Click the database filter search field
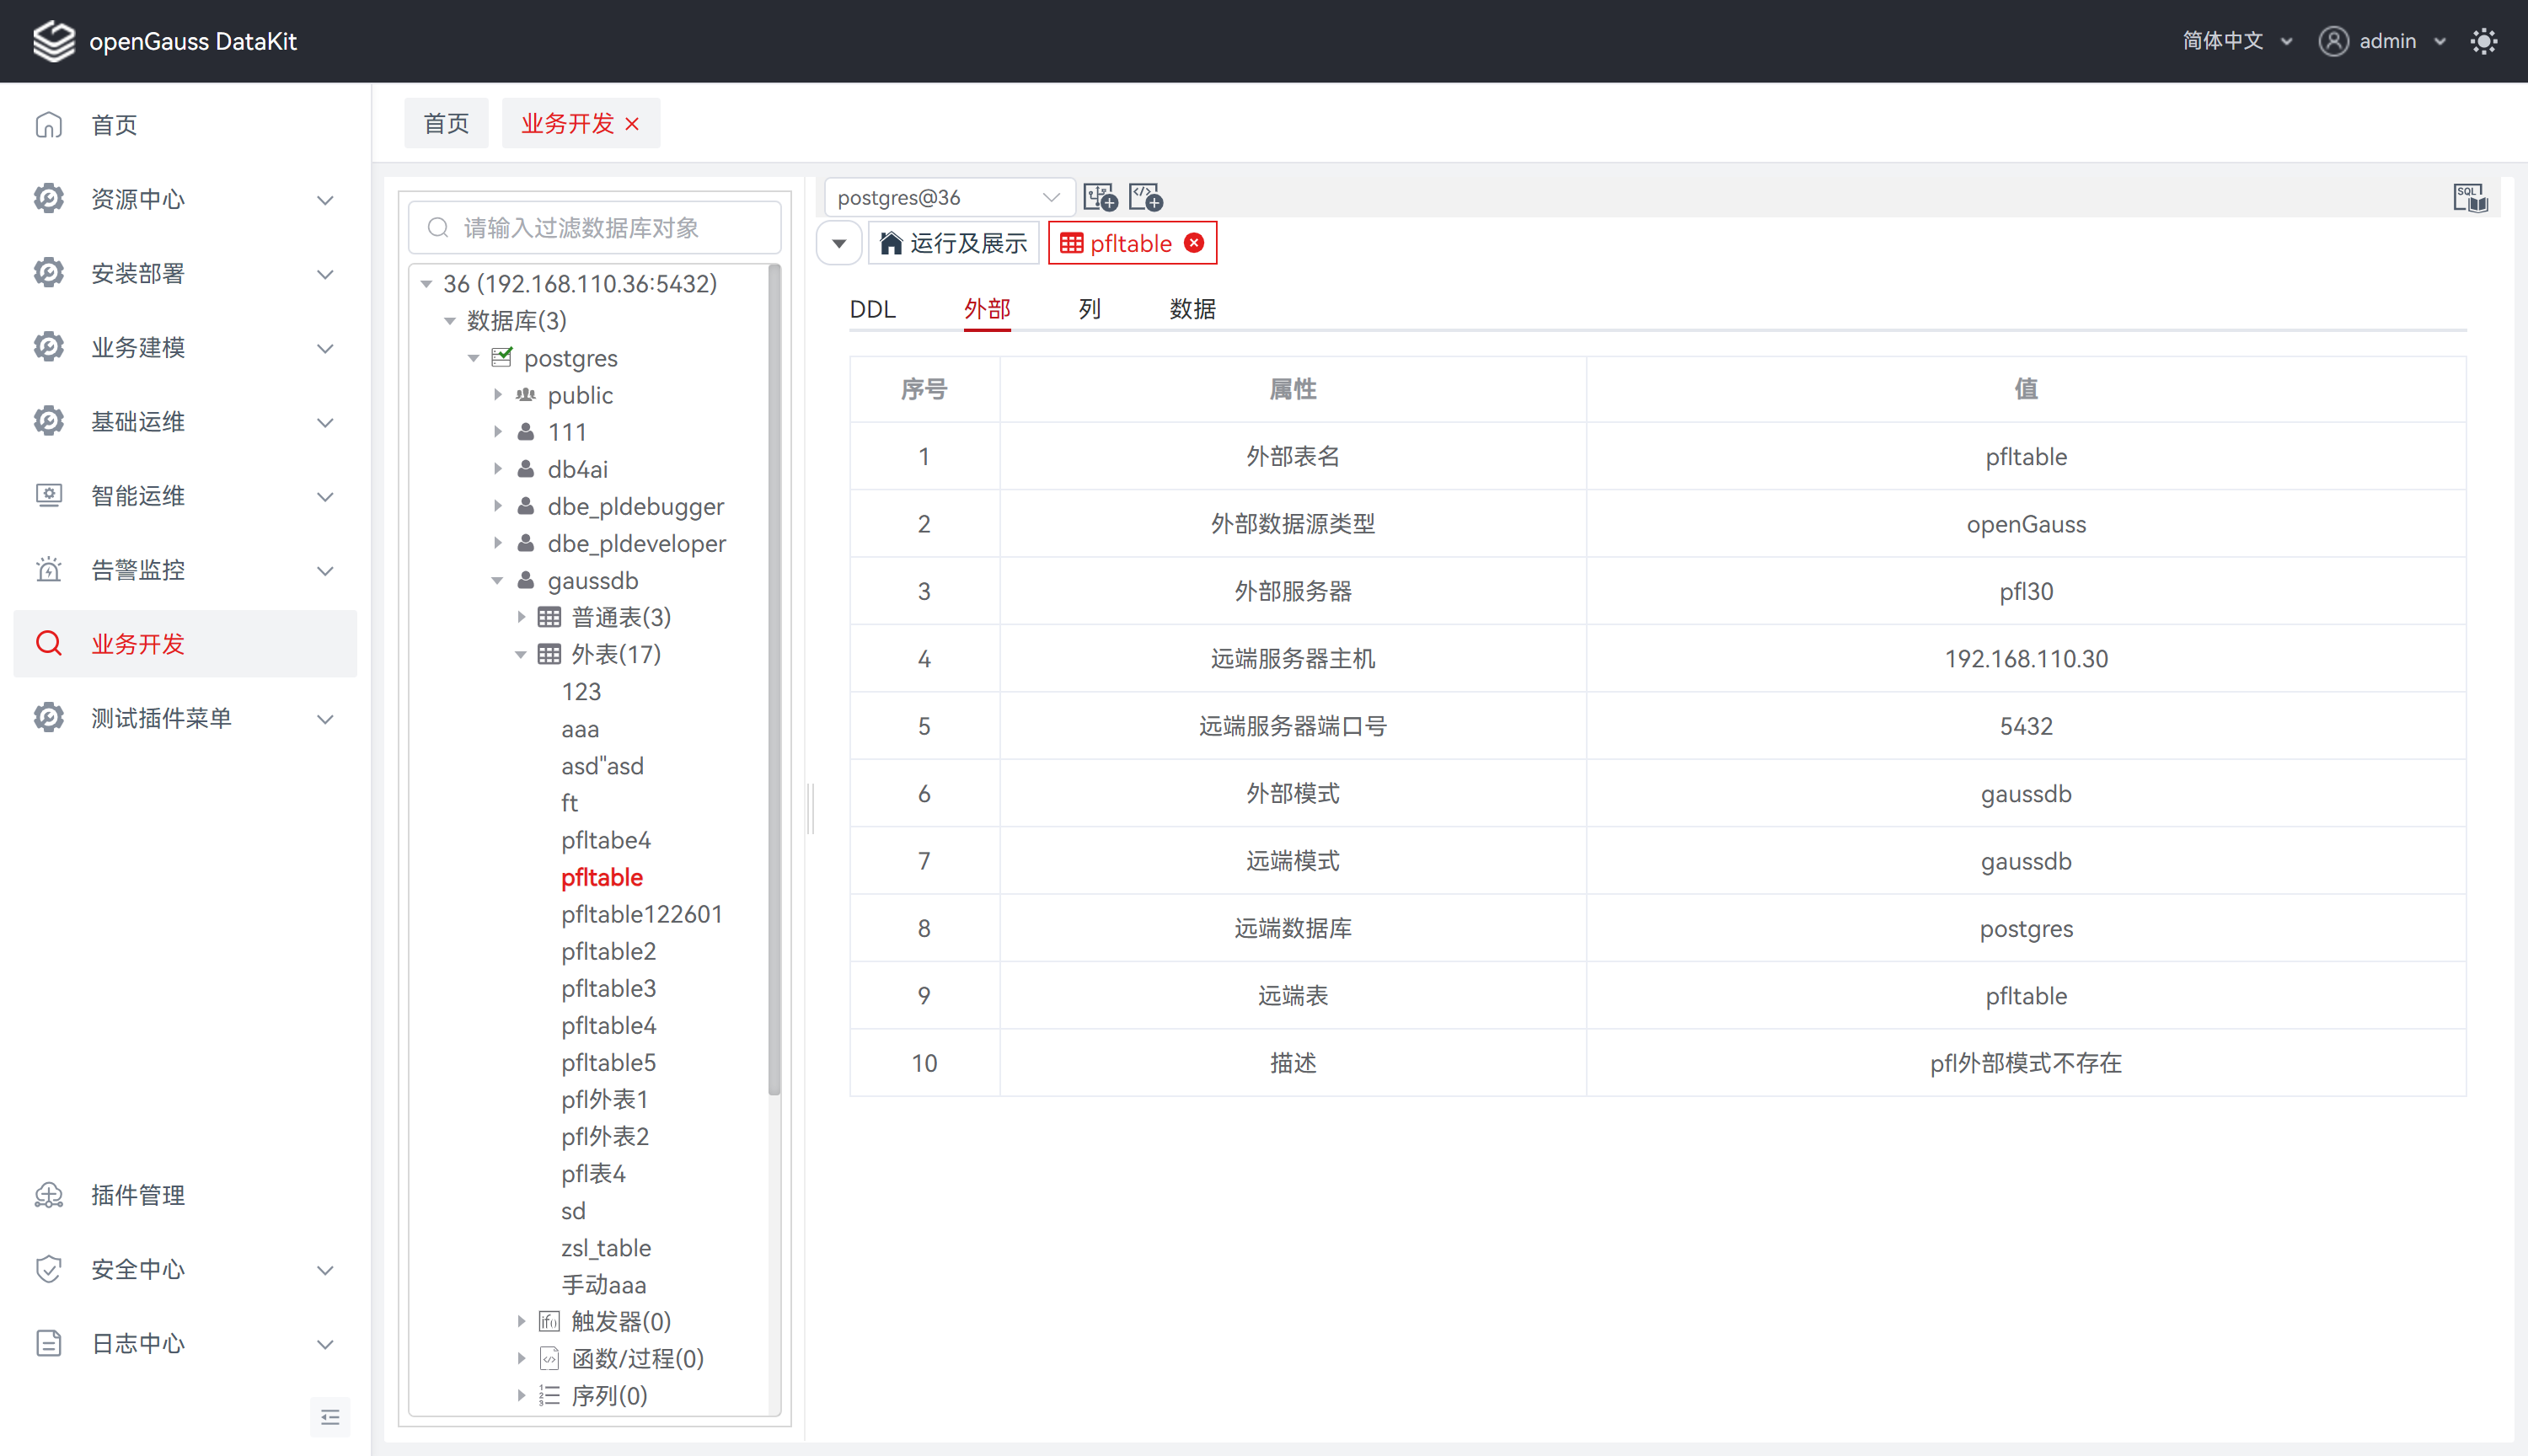 click(x=595, y=228)
